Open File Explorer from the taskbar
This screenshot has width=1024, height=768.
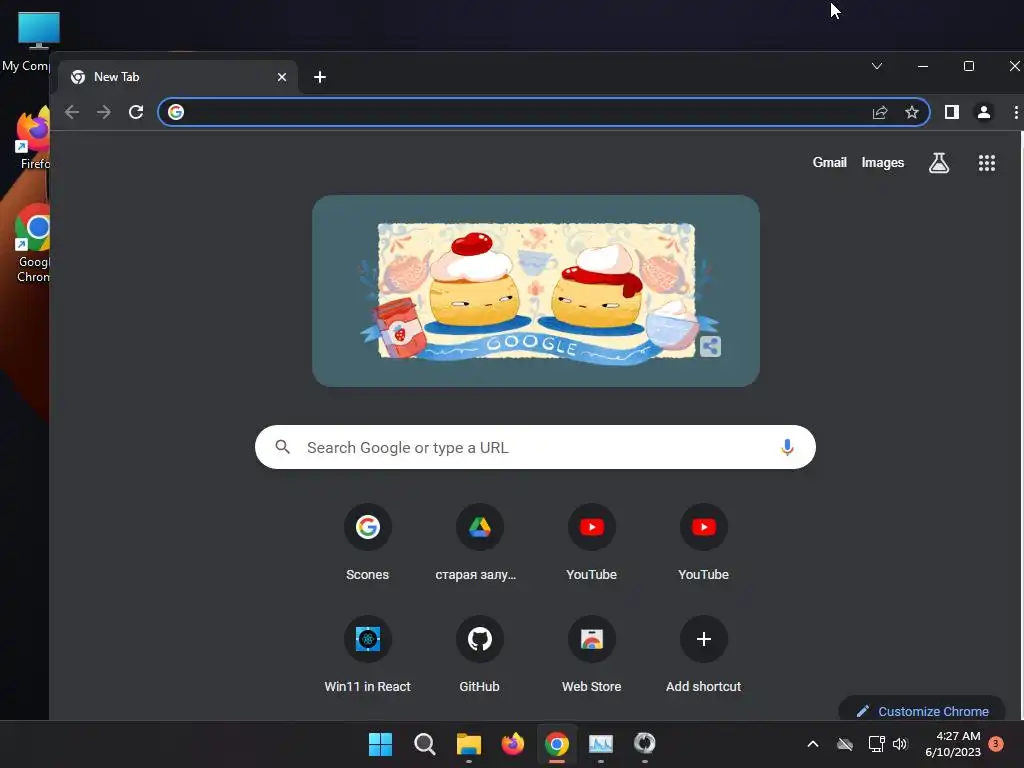469,744
